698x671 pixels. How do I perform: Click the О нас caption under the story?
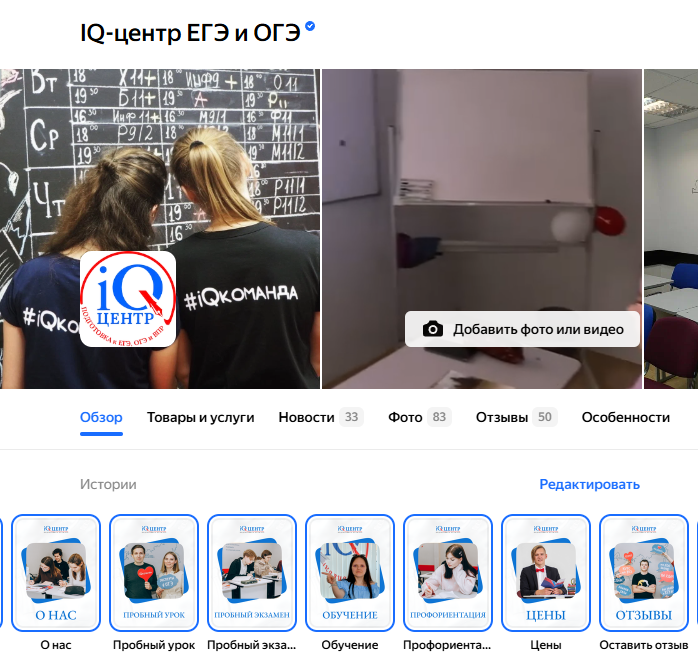(56, 645)
